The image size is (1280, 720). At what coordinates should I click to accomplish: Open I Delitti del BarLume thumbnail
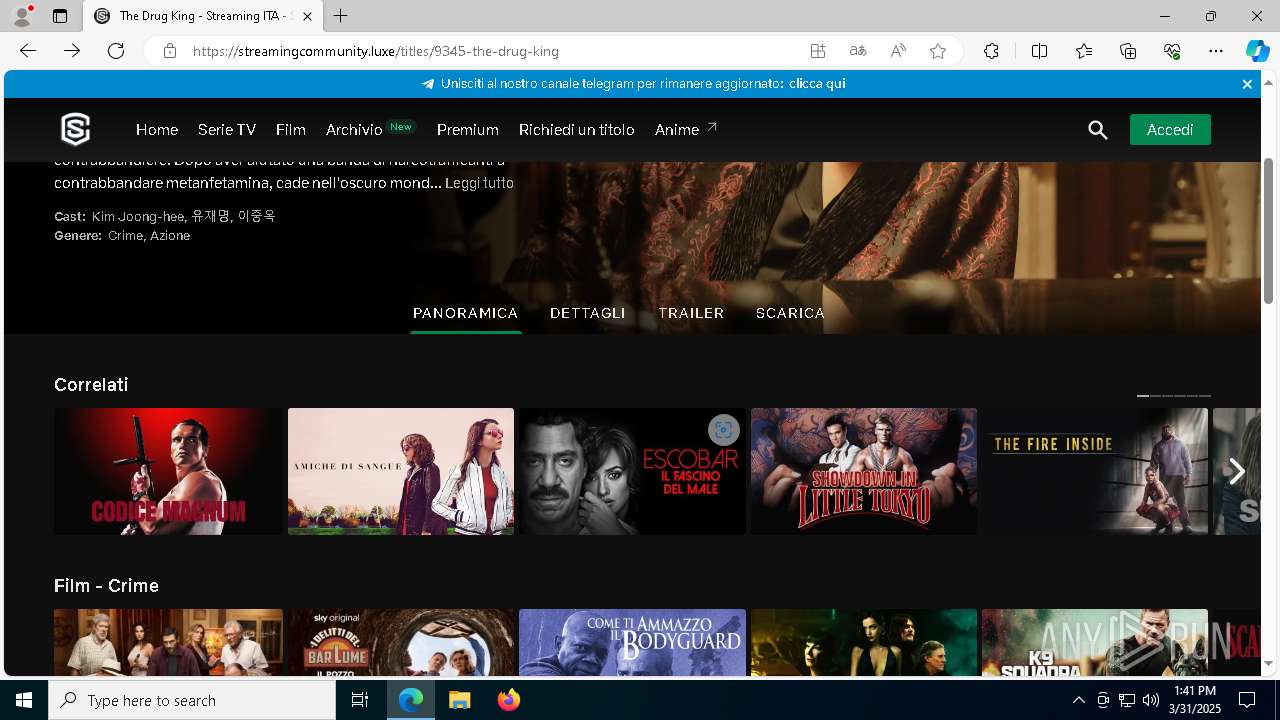401,643
